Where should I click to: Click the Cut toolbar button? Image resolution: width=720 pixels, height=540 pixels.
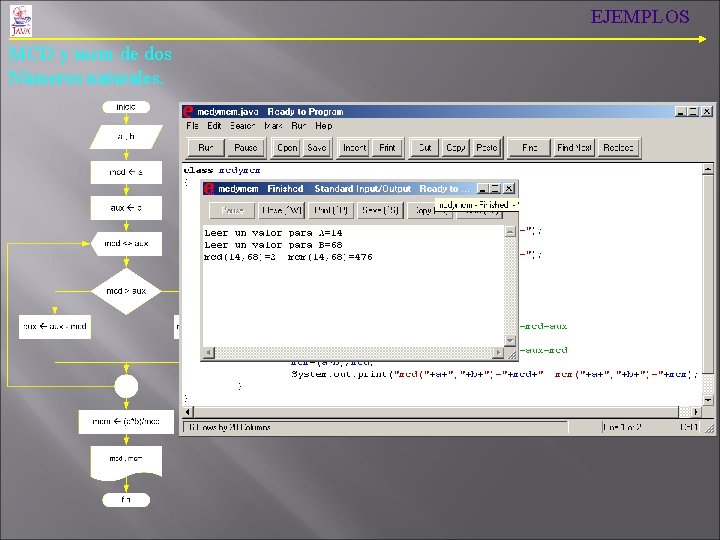pos(425,148)
